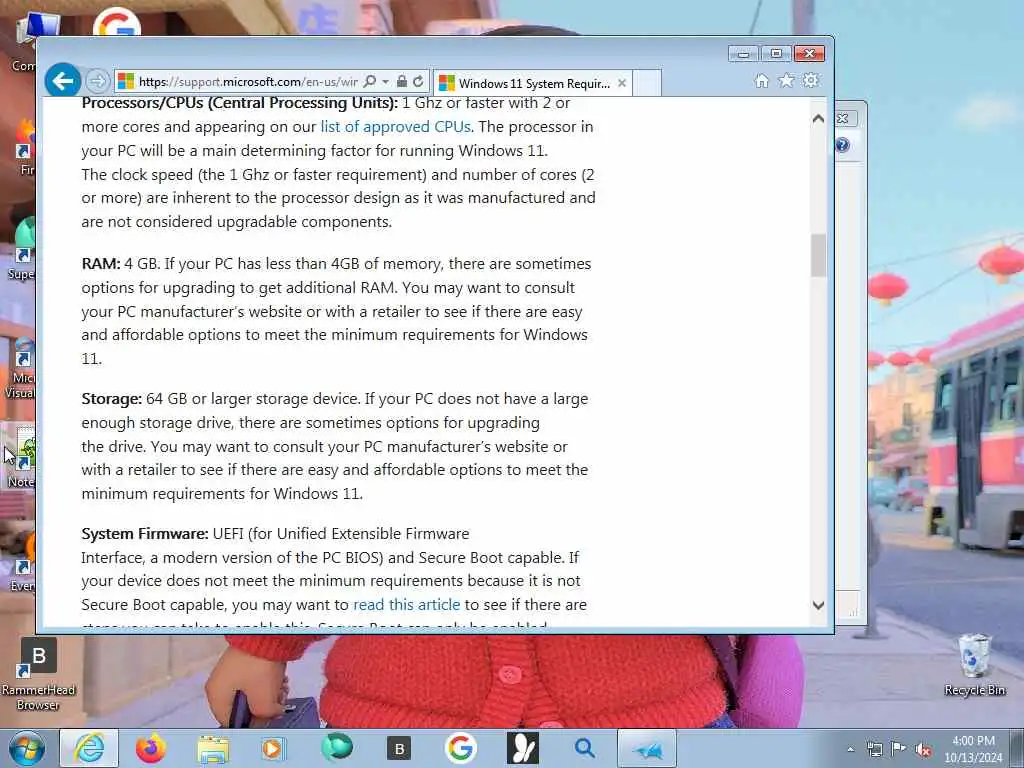Screen dimensions: 1024x768
Task: Click the 'RAM:' heading text
Action: tap(101, 264)
